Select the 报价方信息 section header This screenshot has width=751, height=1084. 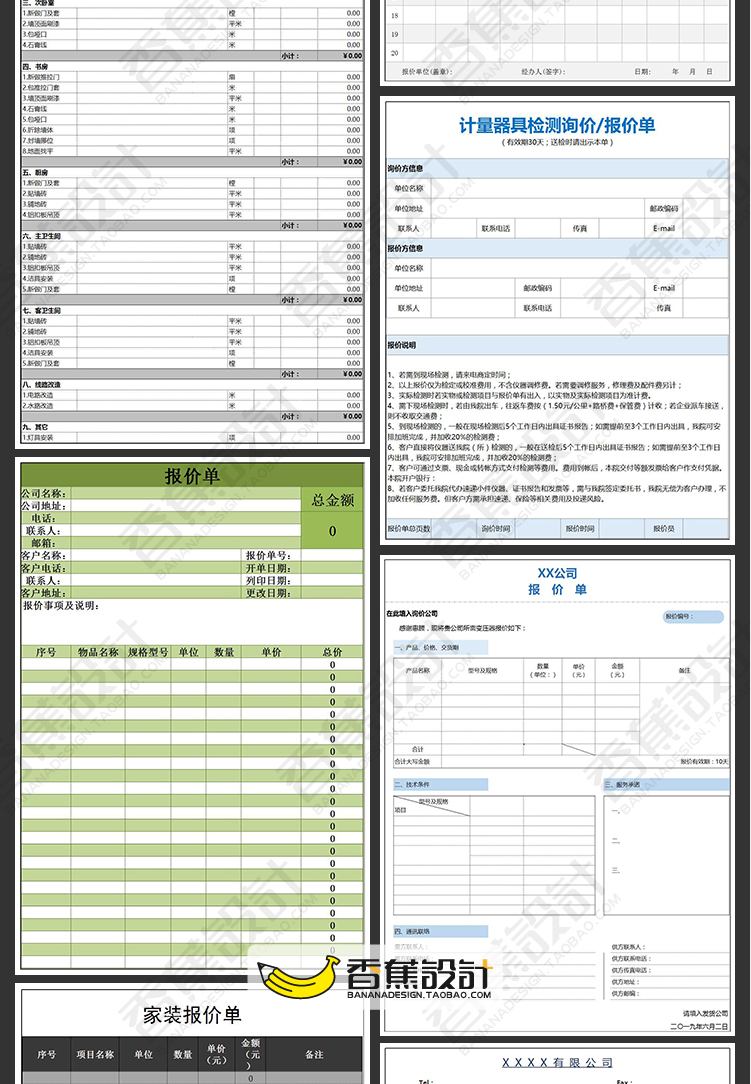click(405, 248)
